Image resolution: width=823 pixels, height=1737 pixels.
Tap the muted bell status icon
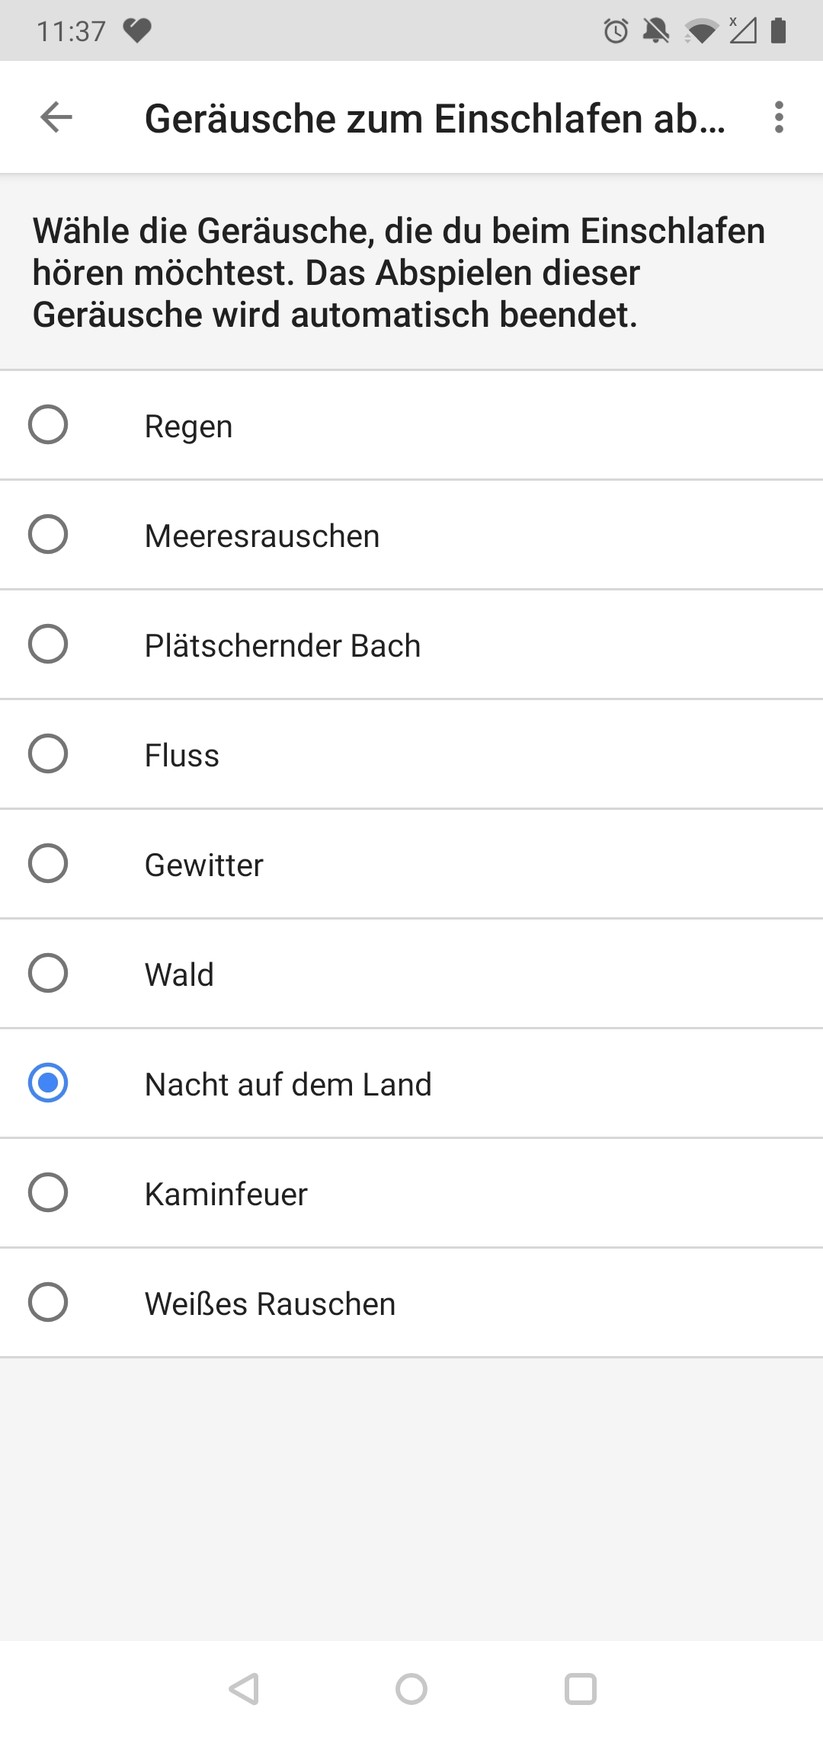point(656,31)
